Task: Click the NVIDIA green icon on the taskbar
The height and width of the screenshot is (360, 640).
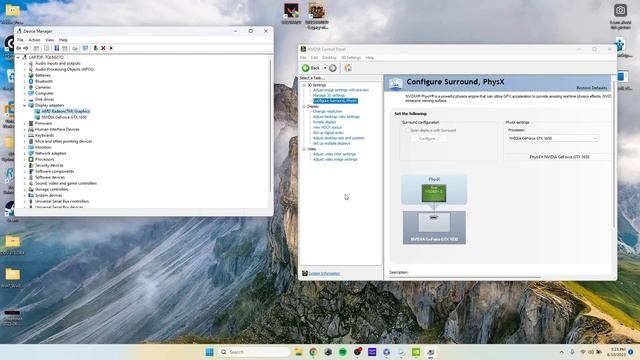Action: click(416, 352)
